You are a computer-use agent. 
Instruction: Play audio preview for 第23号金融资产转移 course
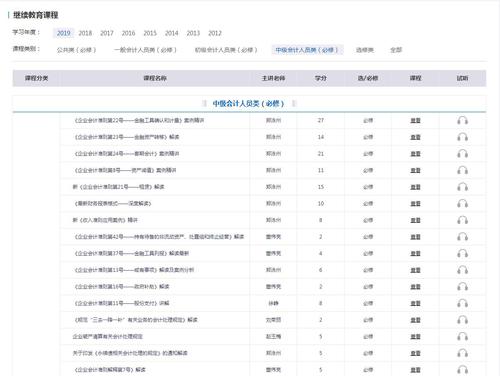pyautogui.click(x=462, y=137)
